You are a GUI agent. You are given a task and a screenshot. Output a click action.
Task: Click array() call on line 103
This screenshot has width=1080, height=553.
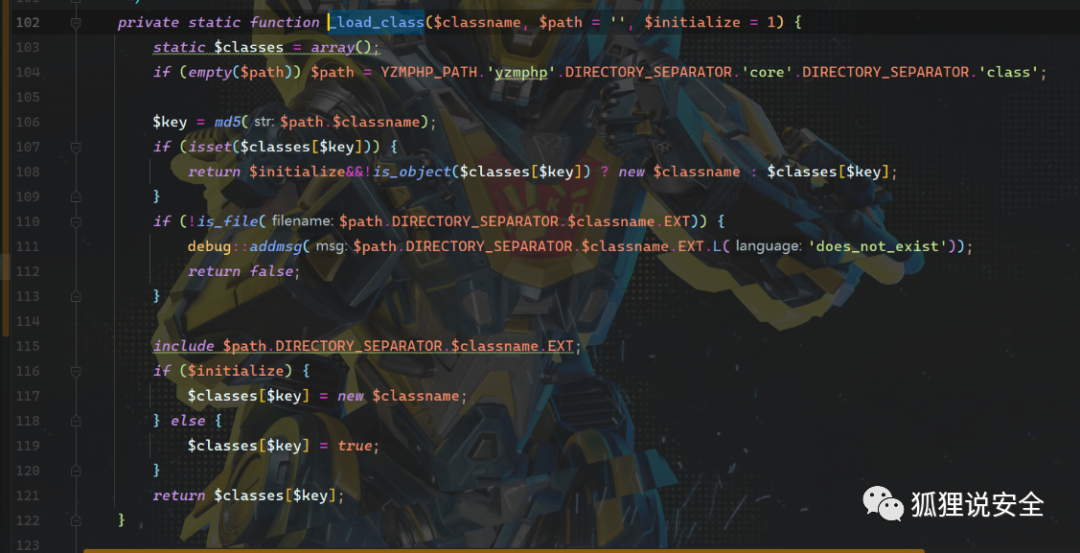342,48
